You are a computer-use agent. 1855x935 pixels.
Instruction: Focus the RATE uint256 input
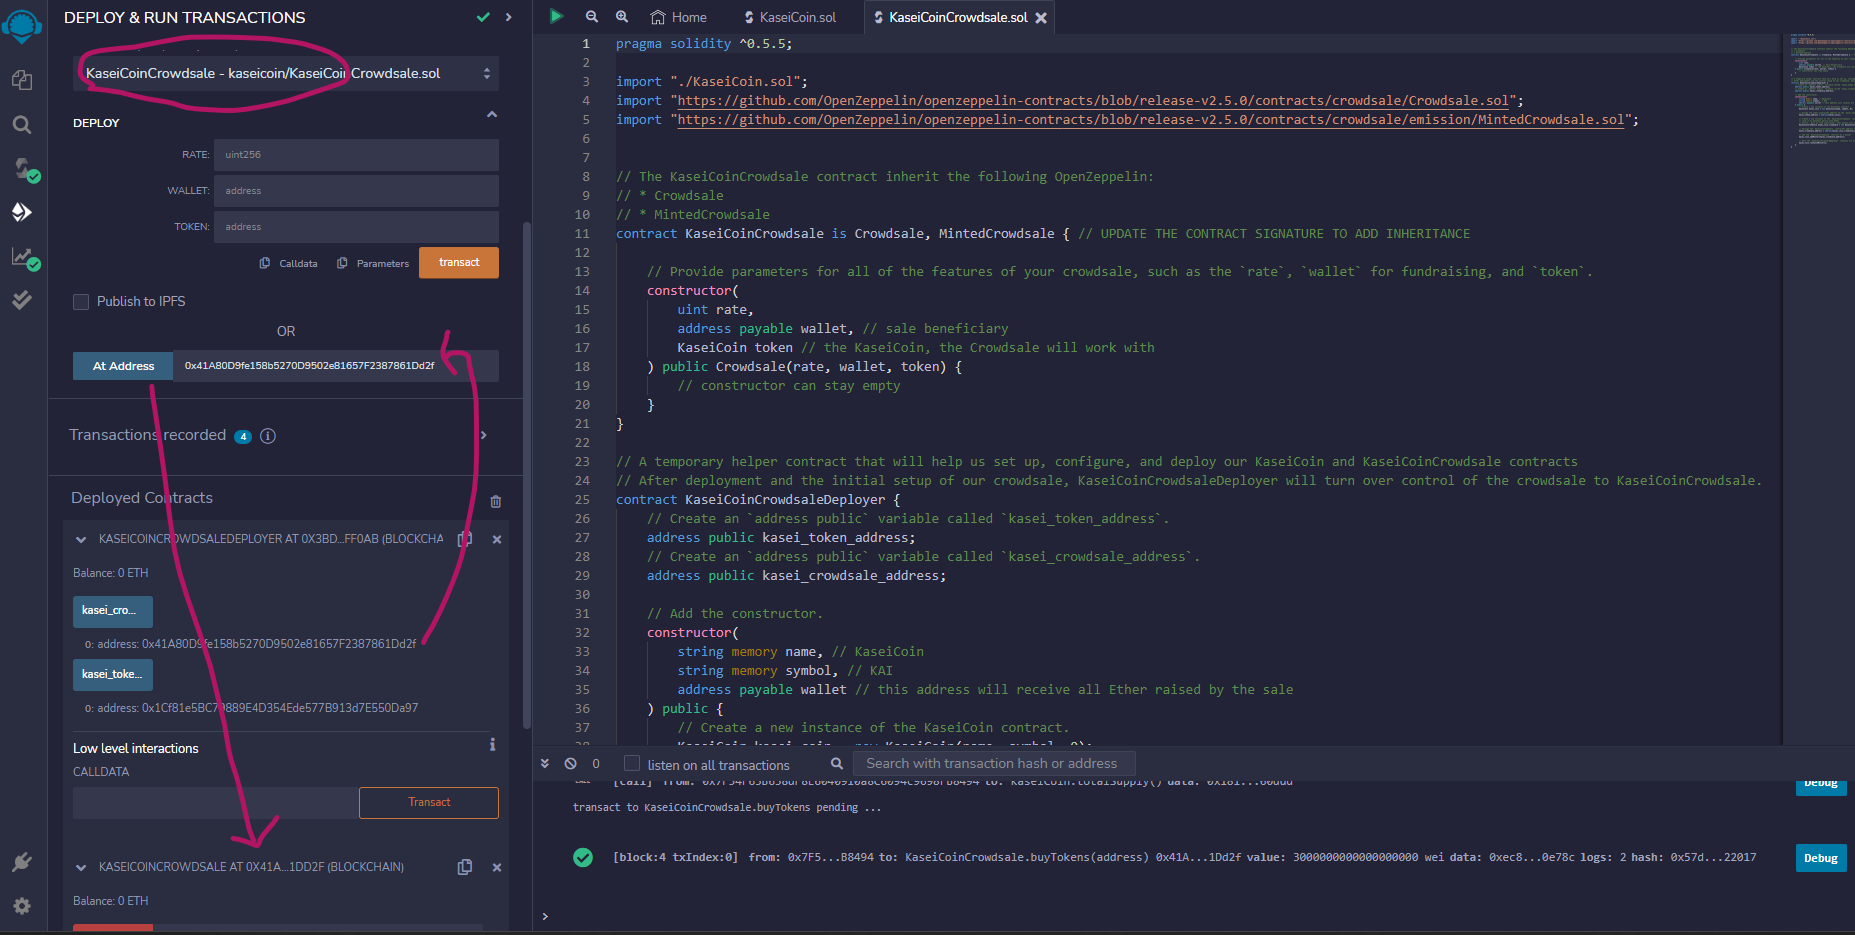356,155
